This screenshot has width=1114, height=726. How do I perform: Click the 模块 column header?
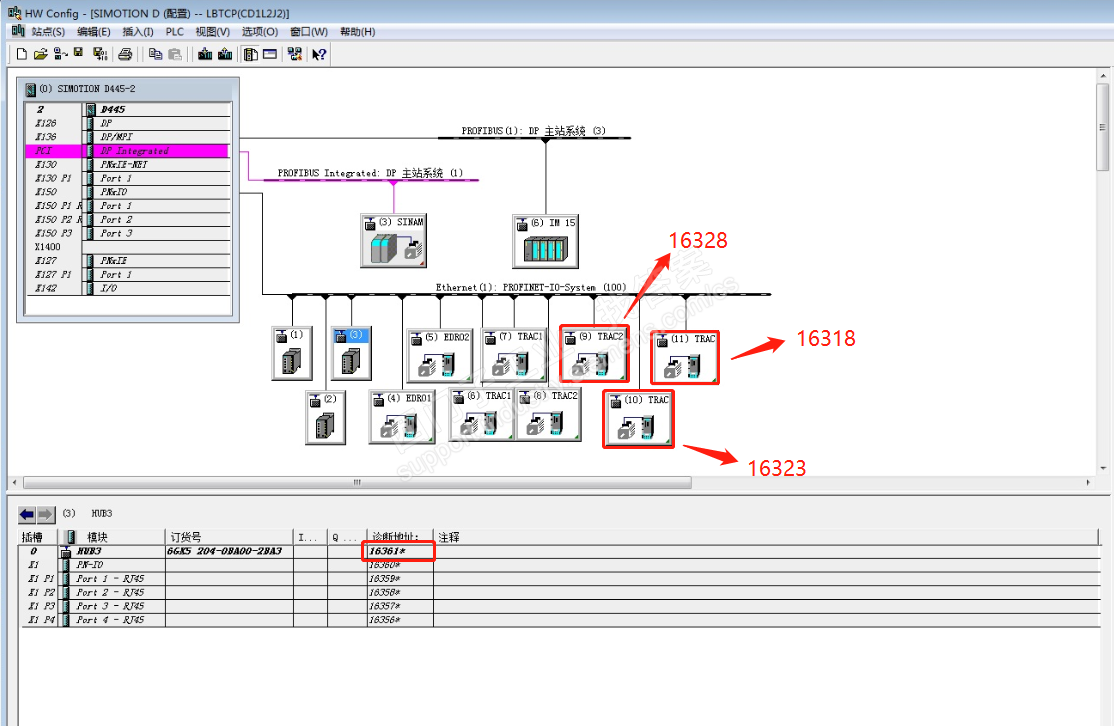(x=112, y=537)
